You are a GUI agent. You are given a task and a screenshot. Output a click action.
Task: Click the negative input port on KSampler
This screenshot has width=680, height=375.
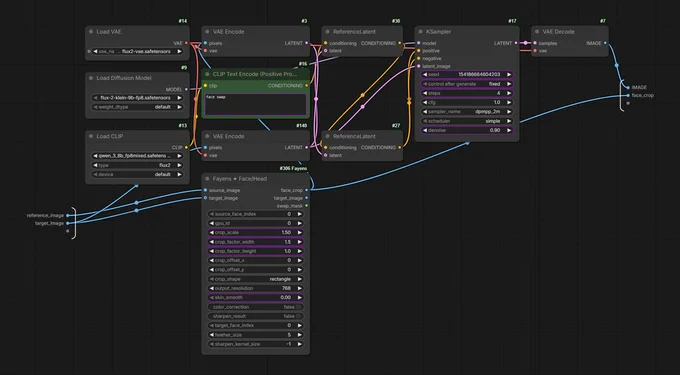coord(418,59)
